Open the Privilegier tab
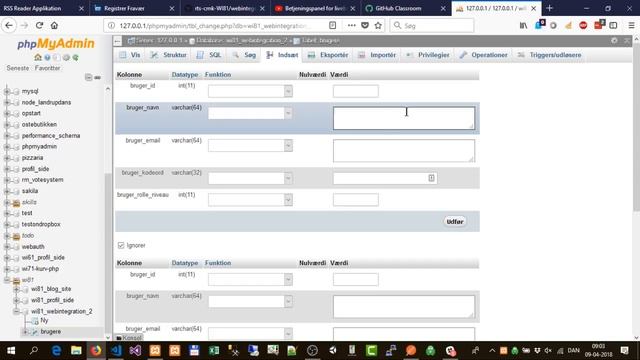 point(428,55)
